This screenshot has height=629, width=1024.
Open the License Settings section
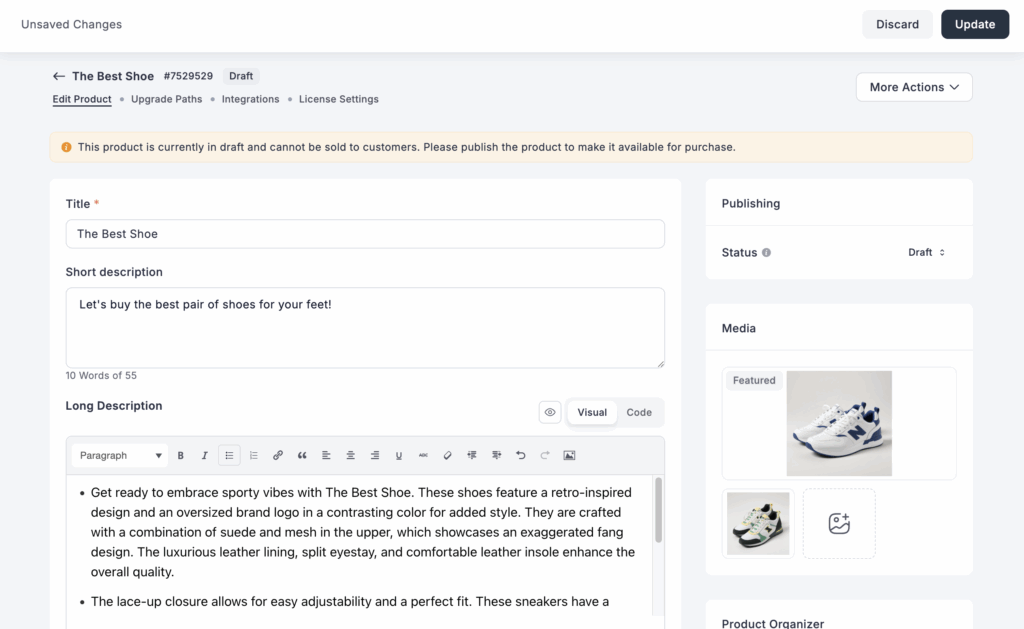(x=338, y=99)
